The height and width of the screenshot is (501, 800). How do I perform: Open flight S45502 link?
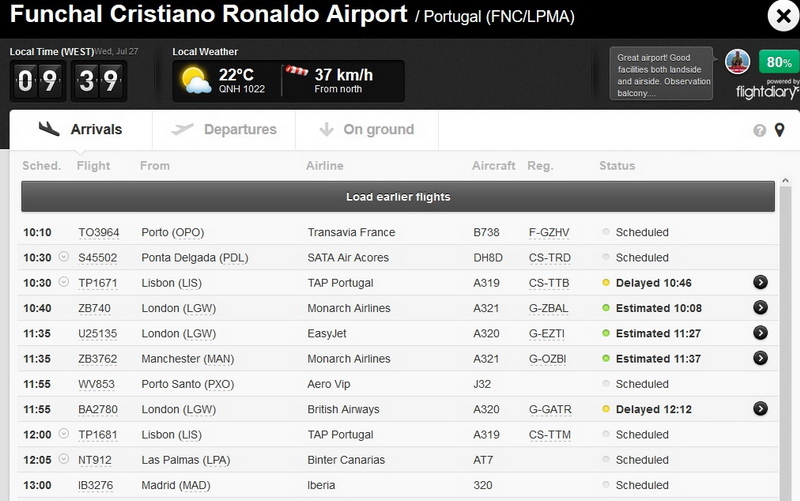[x=97, y=258]
